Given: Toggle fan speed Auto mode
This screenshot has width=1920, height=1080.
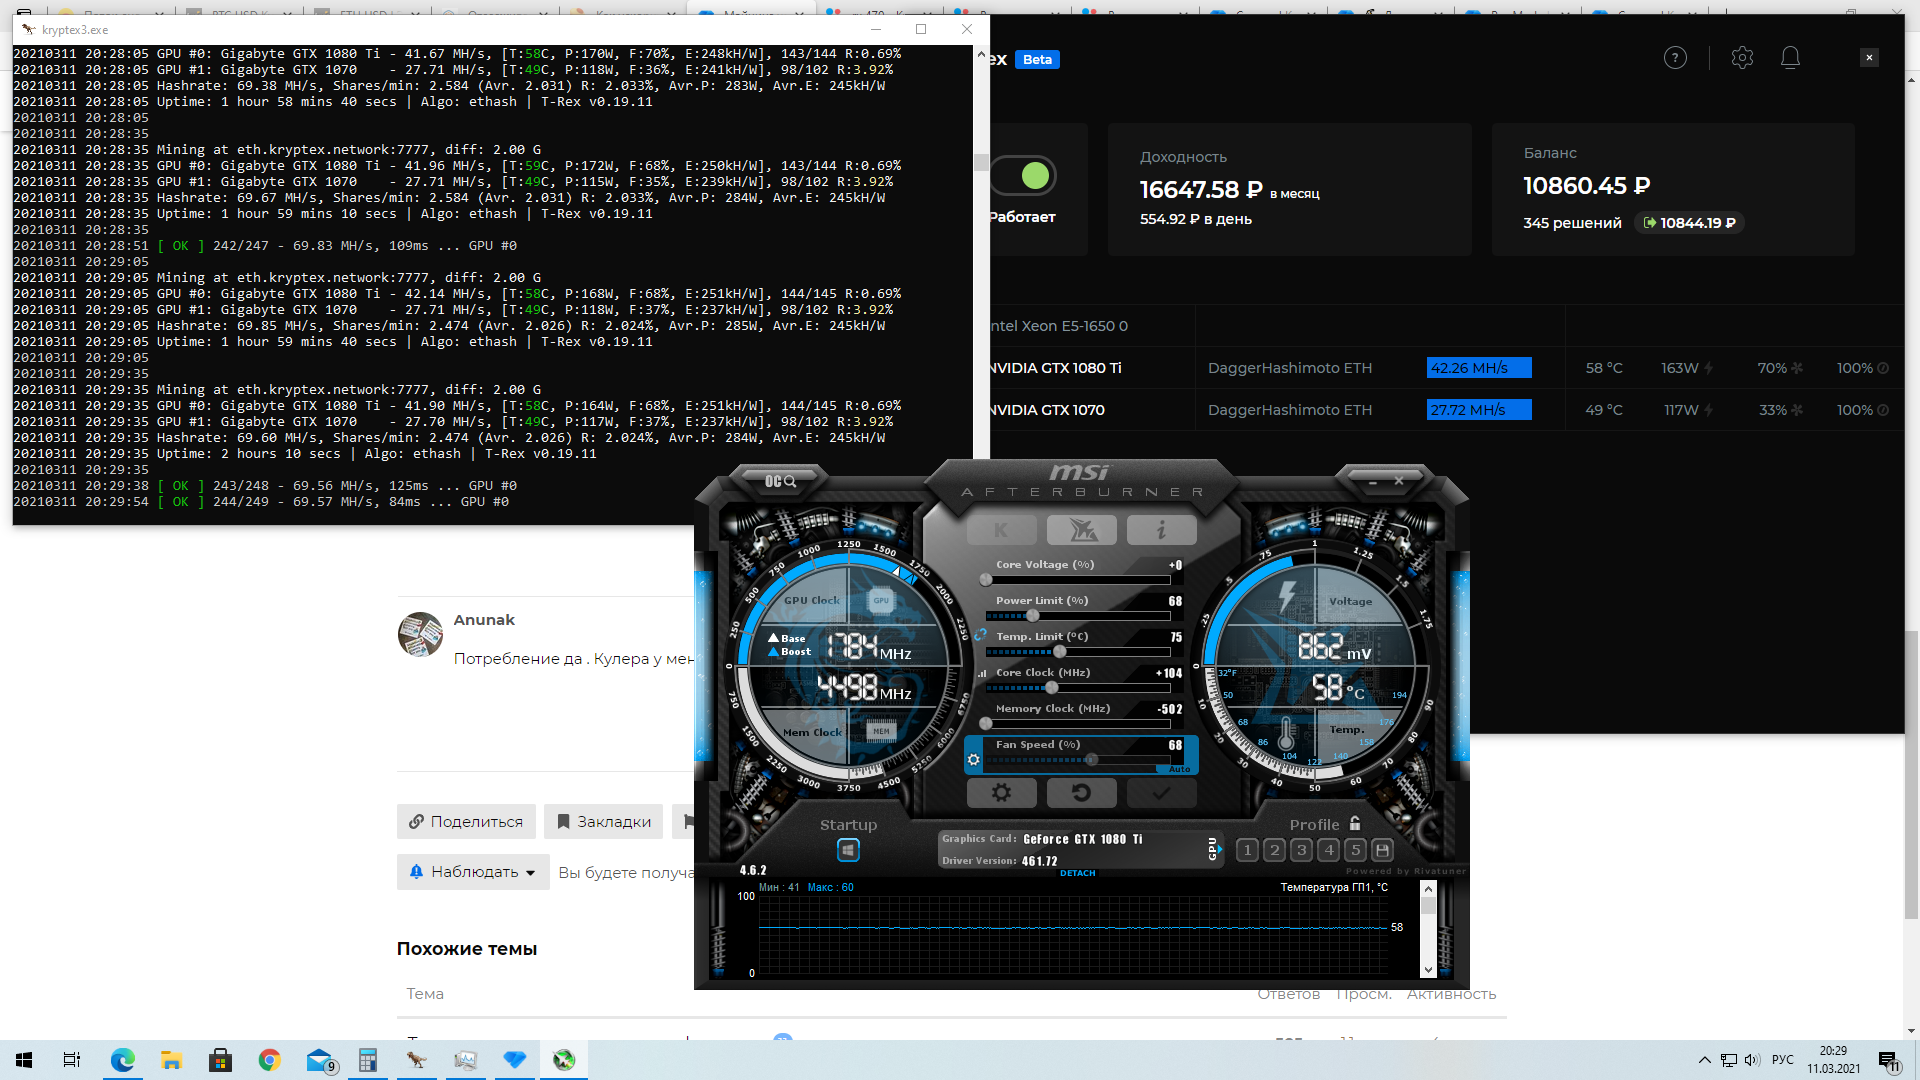Looking at the screenshot, I should coord(1180,769).
